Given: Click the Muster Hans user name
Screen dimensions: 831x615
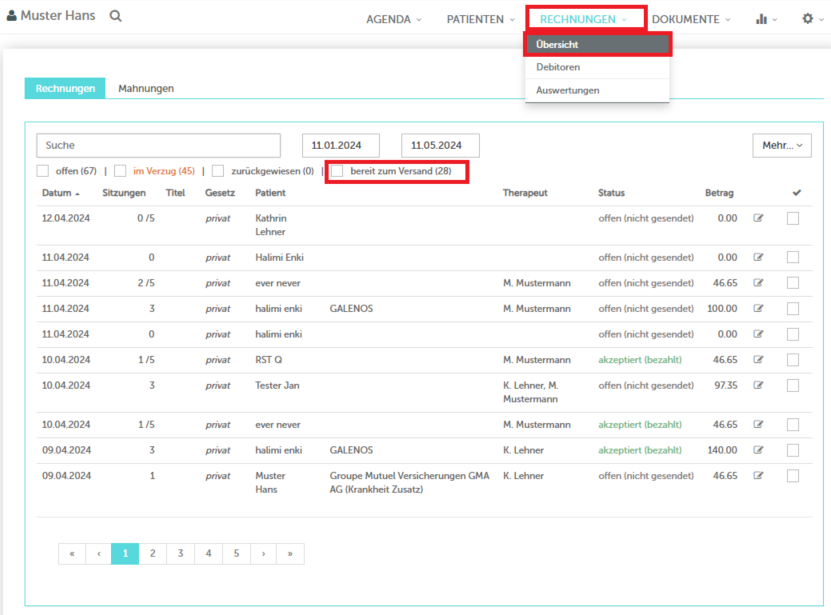Looking at the screenshot, I should click(58, 16).
